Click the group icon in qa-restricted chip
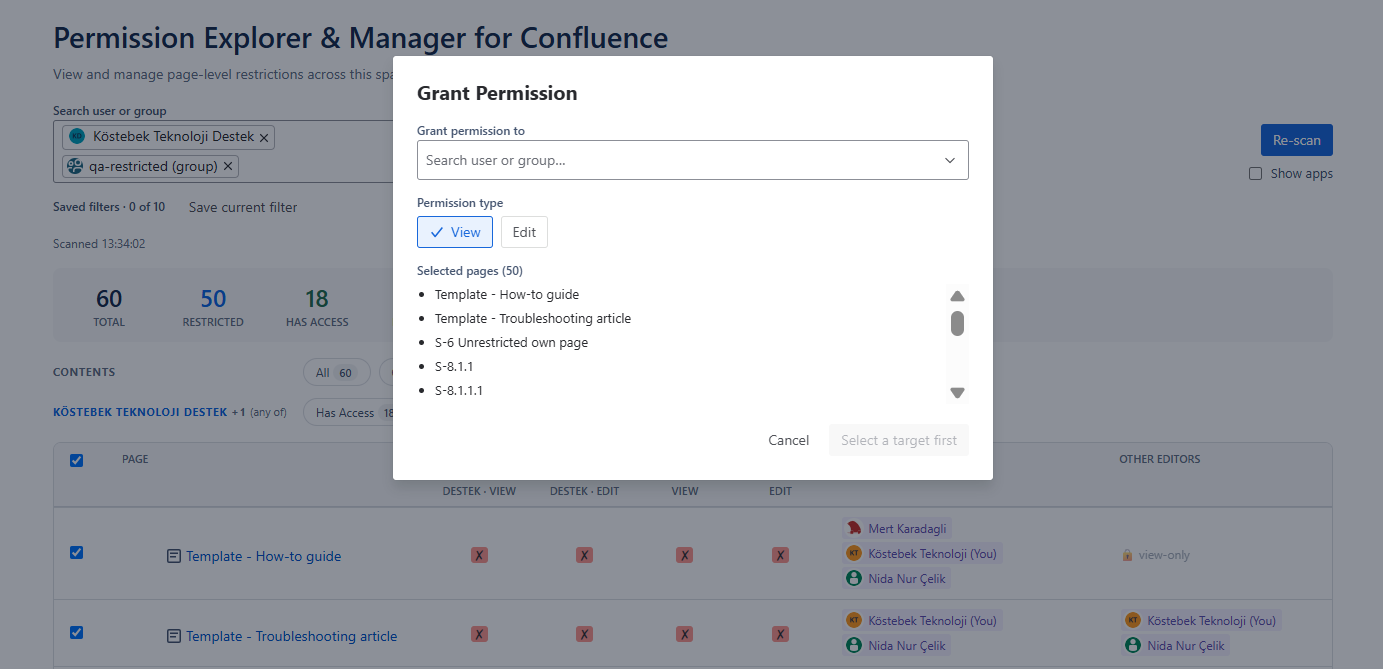1383x669 pixels. [75, 166]
